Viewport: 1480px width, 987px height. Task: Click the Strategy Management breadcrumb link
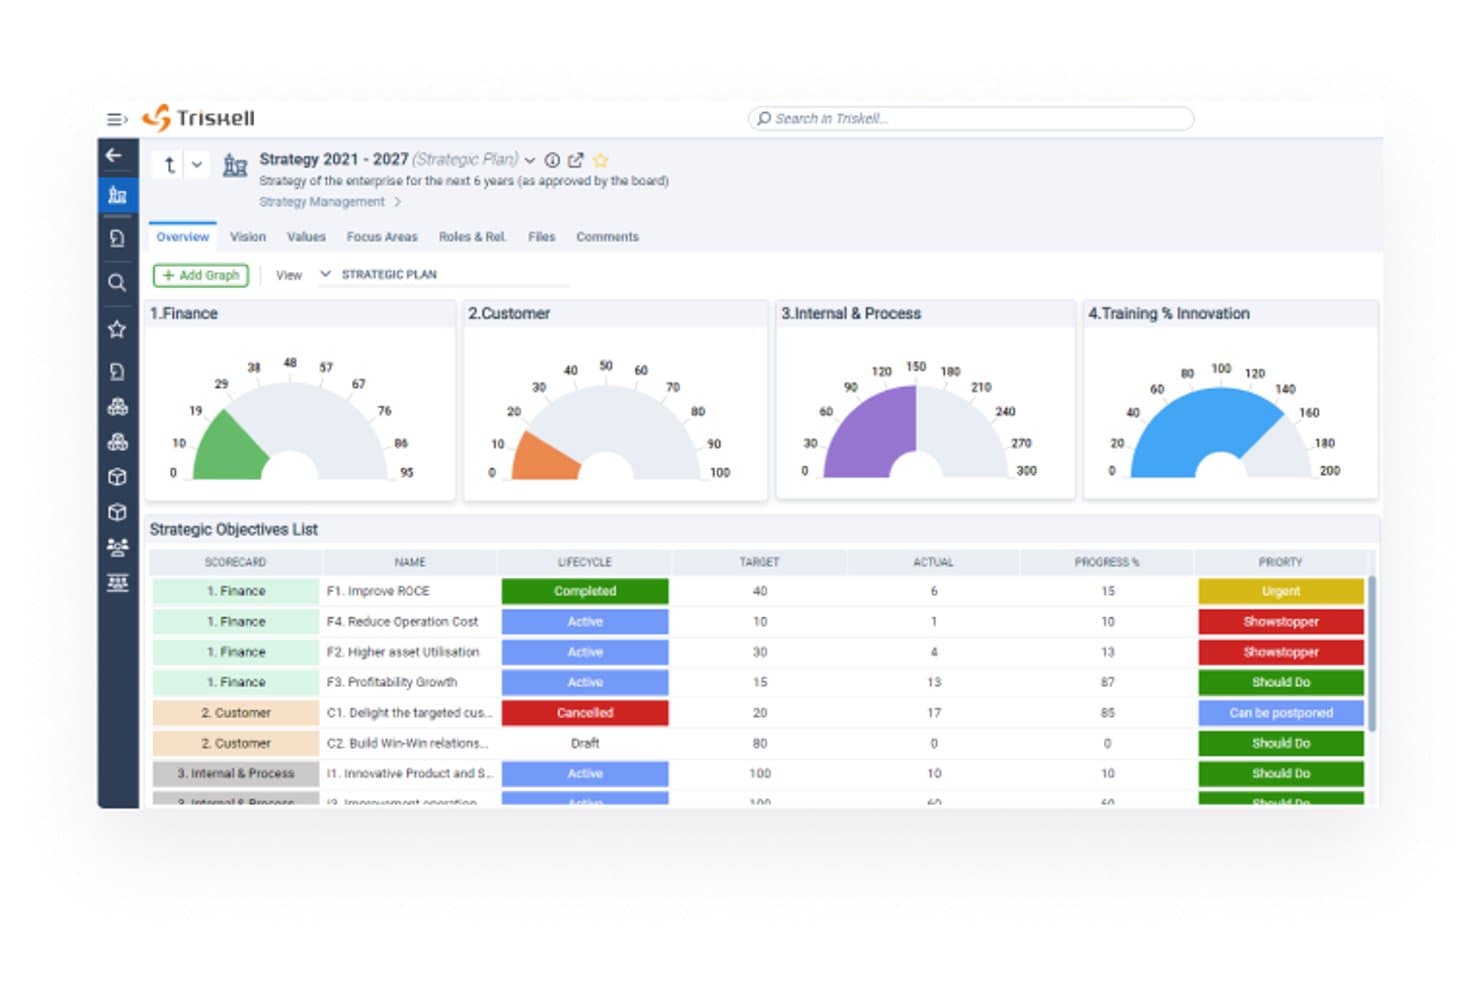pyautogui.click(x=321, y=202)
